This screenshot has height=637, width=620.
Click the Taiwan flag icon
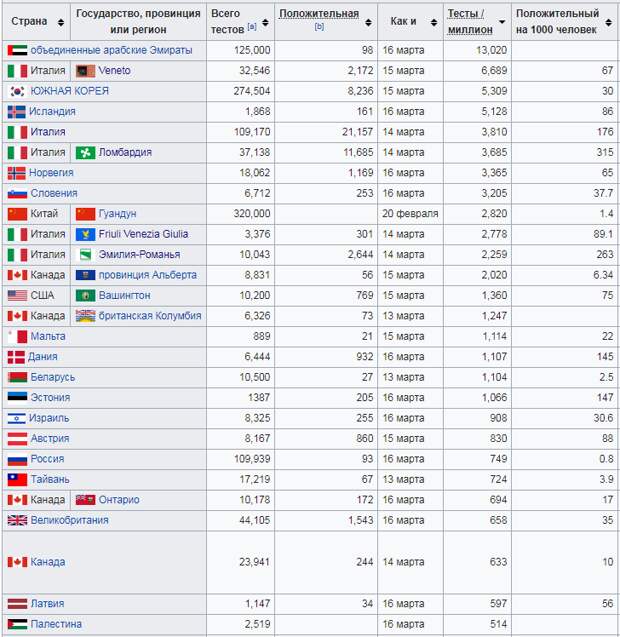click(x=17, y=480)
